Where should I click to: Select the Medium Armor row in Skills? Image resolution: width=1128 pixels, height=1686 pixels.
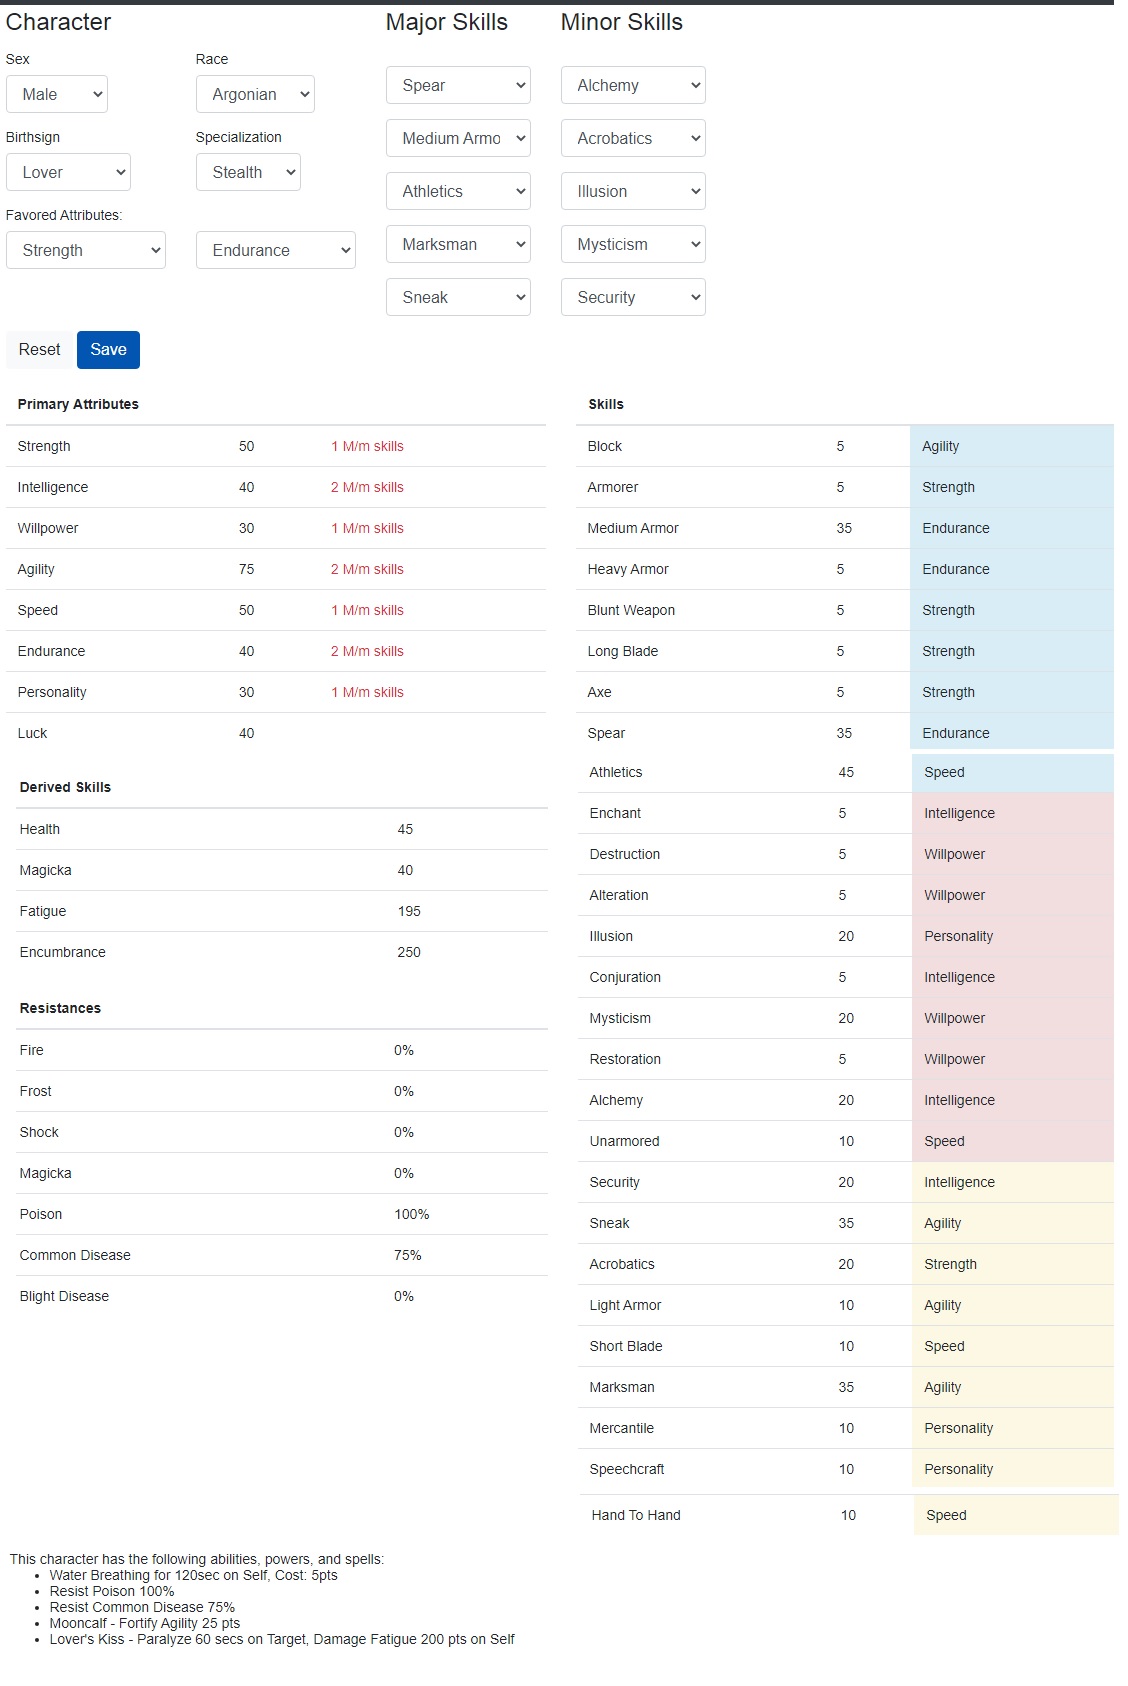[x=845, y=528]
